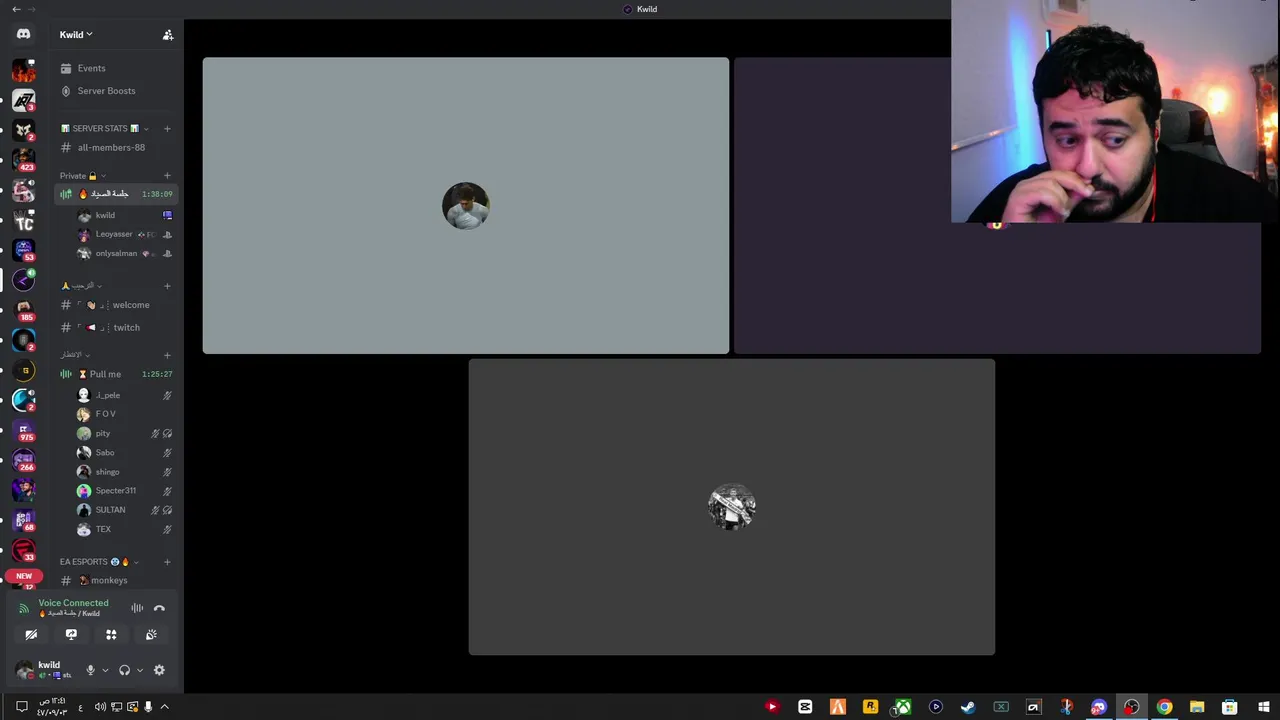The image size is (1280, 720).
Task: Collapse the Private category
Action: click(82, 176)
